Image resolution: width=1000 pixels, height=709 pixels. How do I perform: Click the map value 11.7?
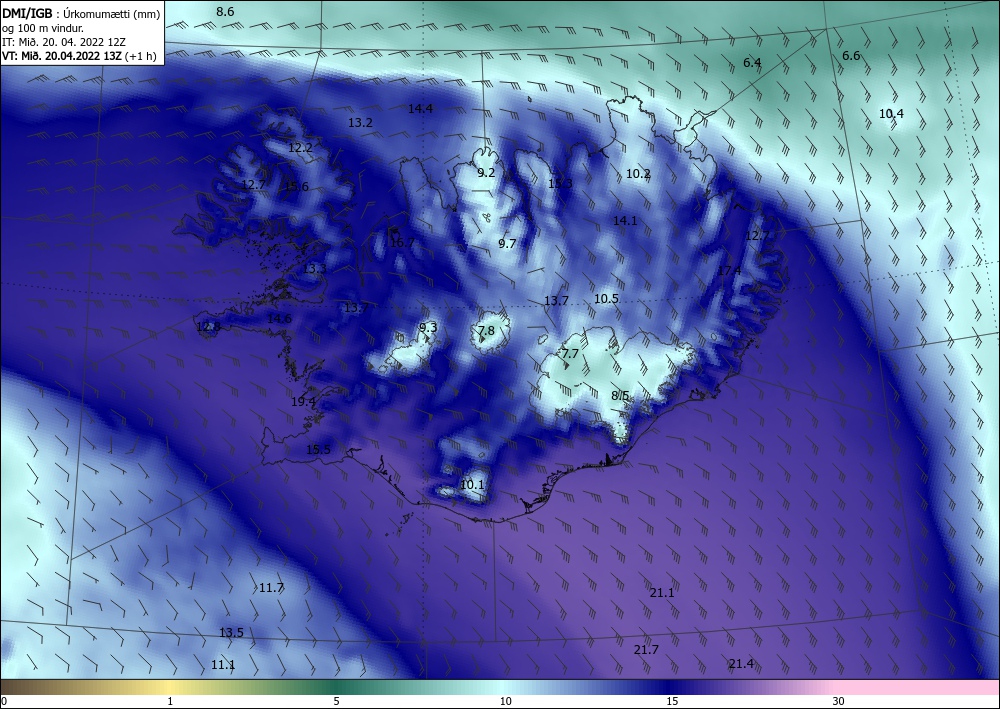271,588
